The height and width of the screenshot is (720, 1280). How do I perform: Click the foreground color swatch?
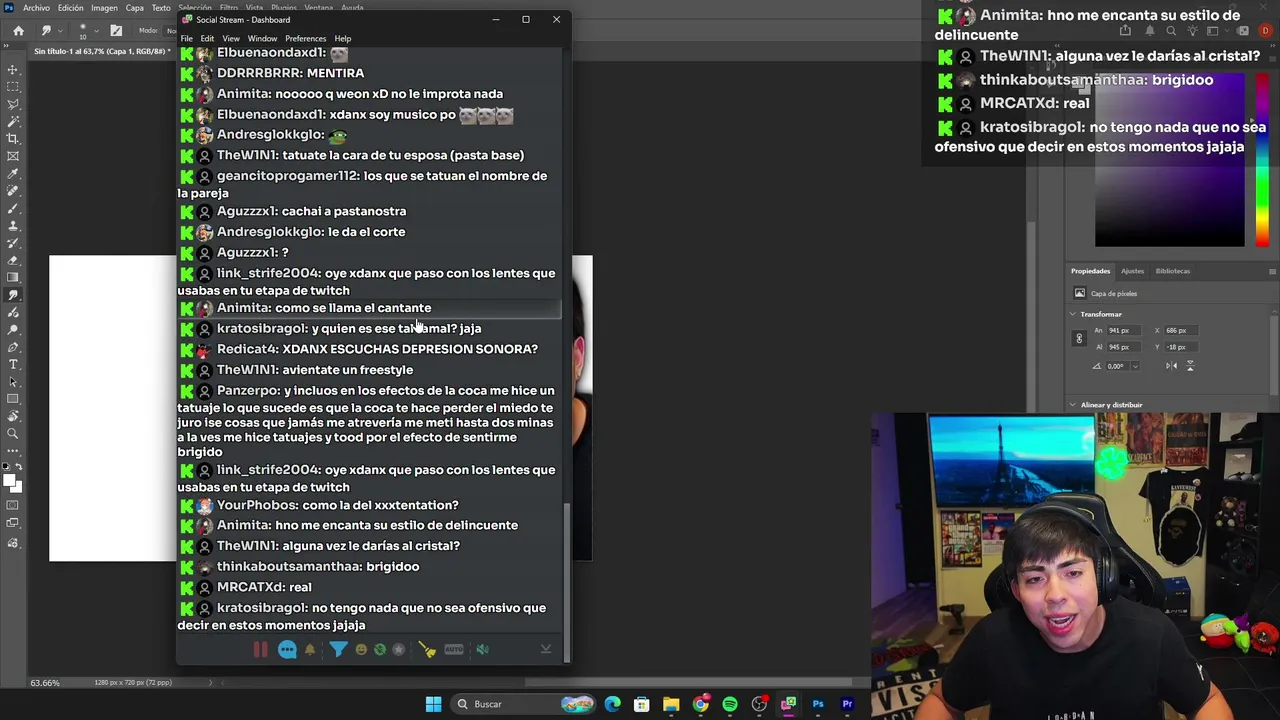click(x=9, y=479)
